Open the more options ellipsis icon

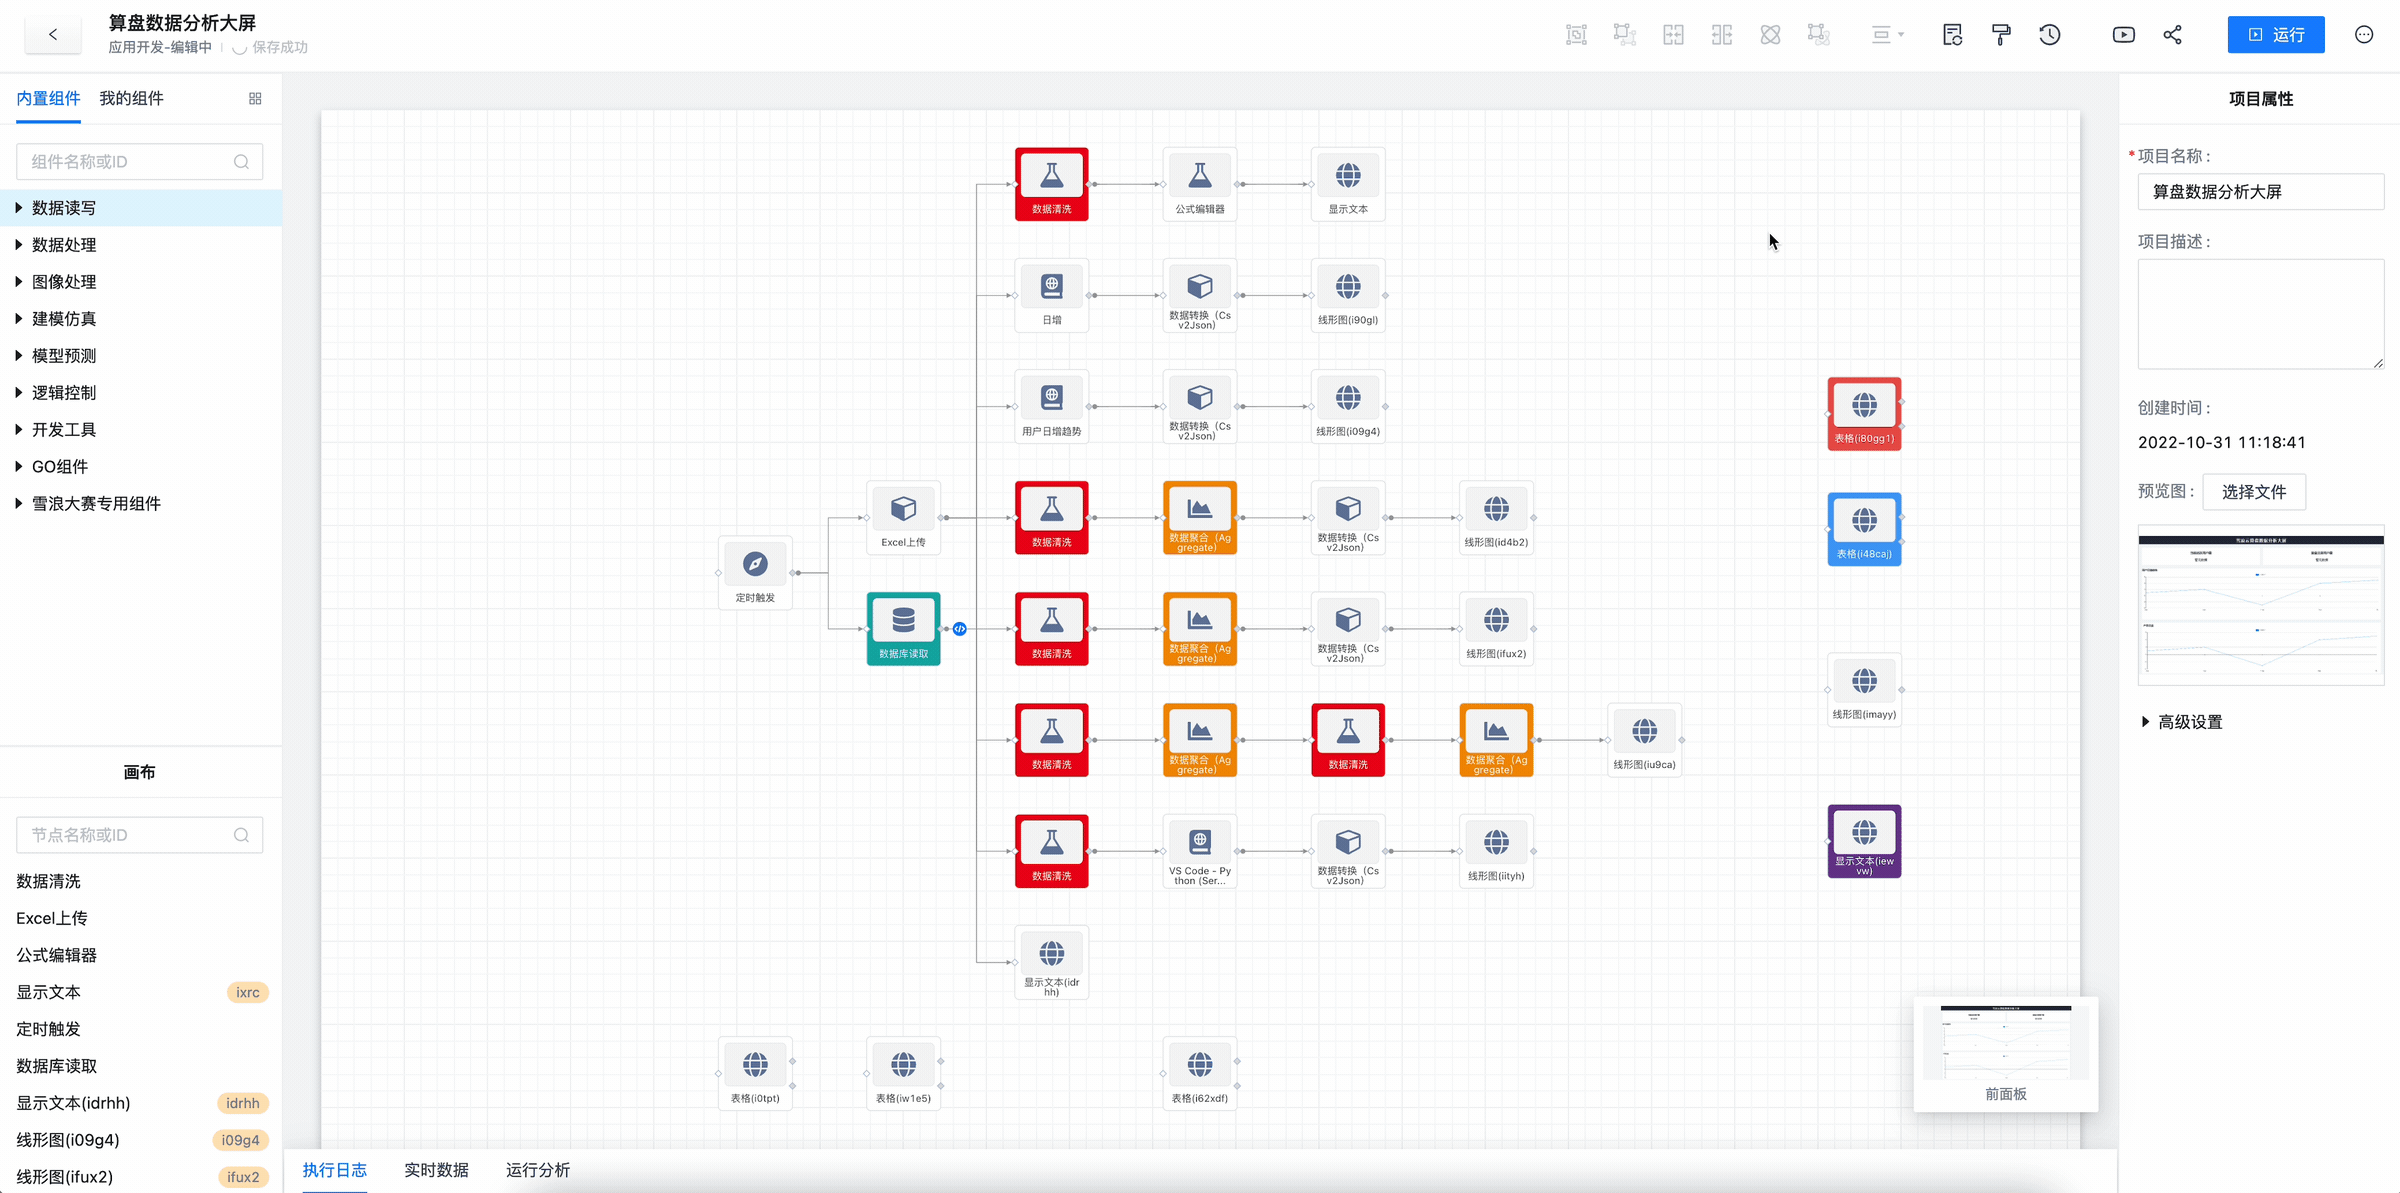click(x=2364, y=35)
